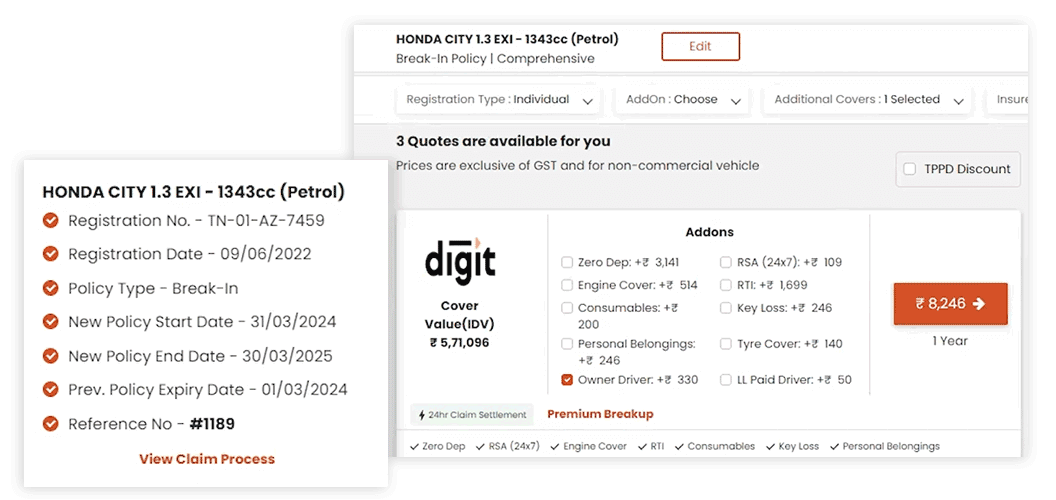Image resolution: width=1056 pixels, height=500 pixels.
Task: Click check icon beside Policy Type
Action: 51,288
